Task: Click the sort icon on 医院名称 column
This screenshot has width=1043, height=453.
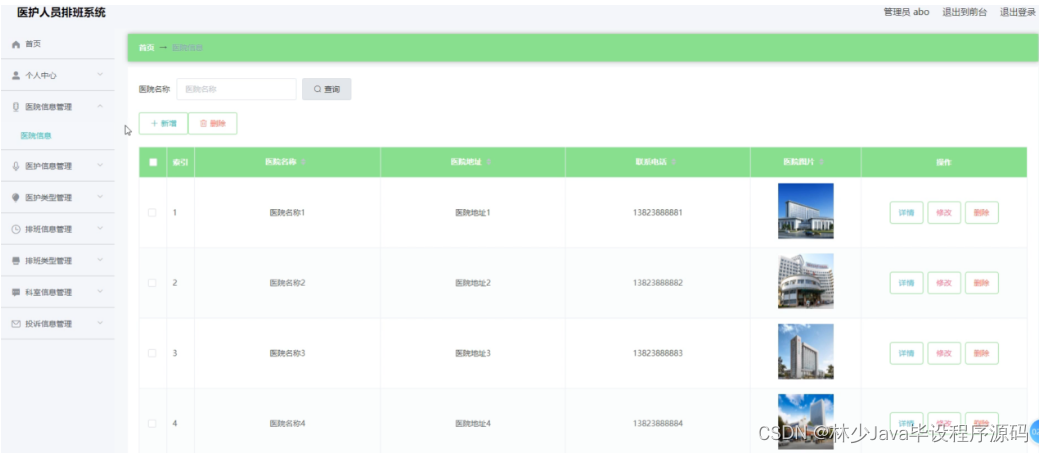Action: [303, 163]
